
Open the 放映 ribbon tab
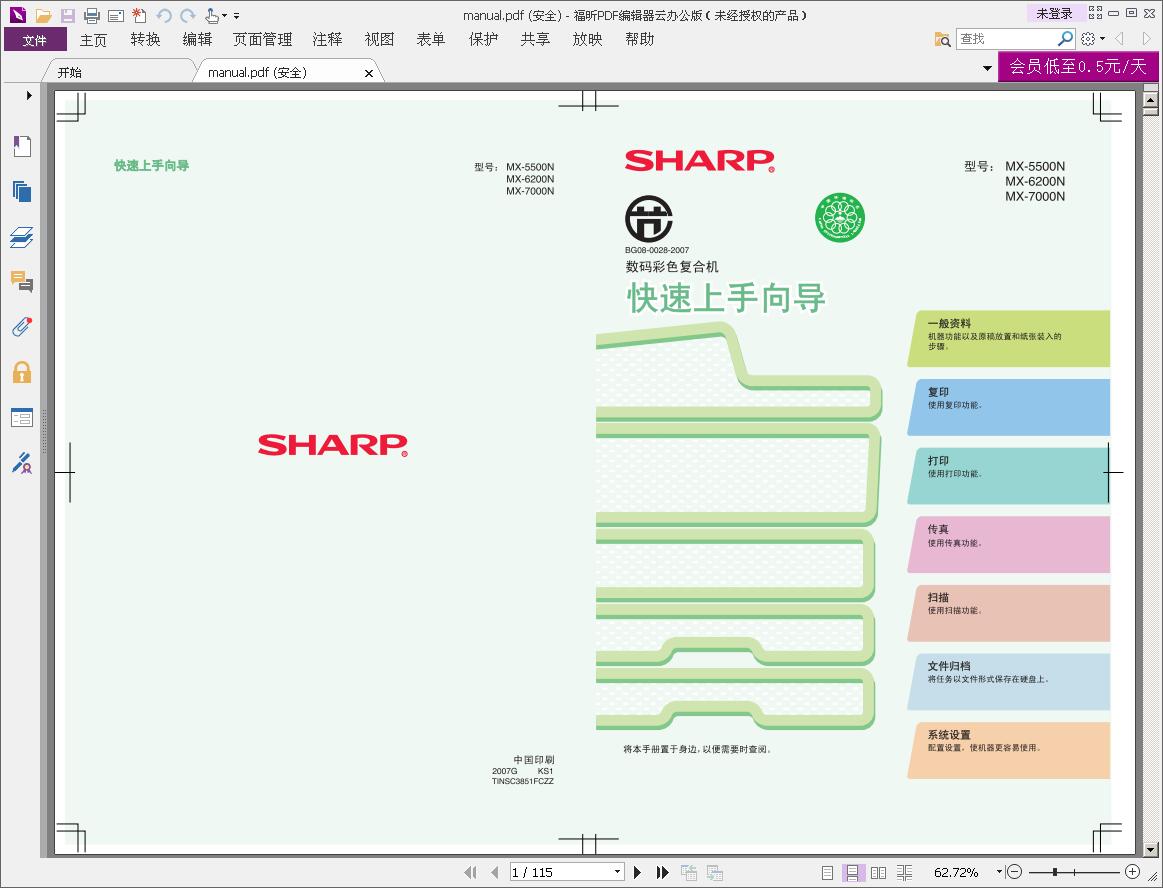pyautogui.click(x=587, y=39)
